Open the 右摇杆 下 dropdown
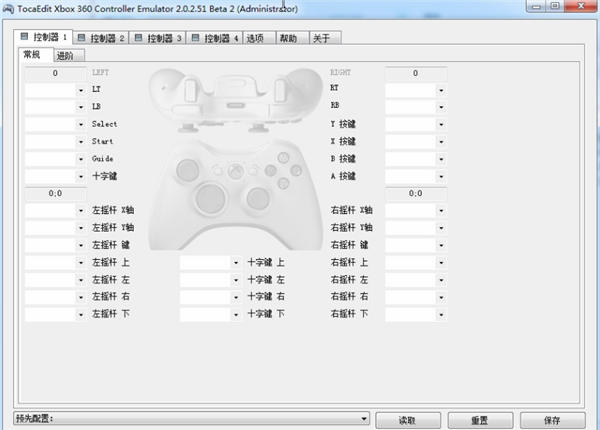Screen dimensions: 600x430 416,315
